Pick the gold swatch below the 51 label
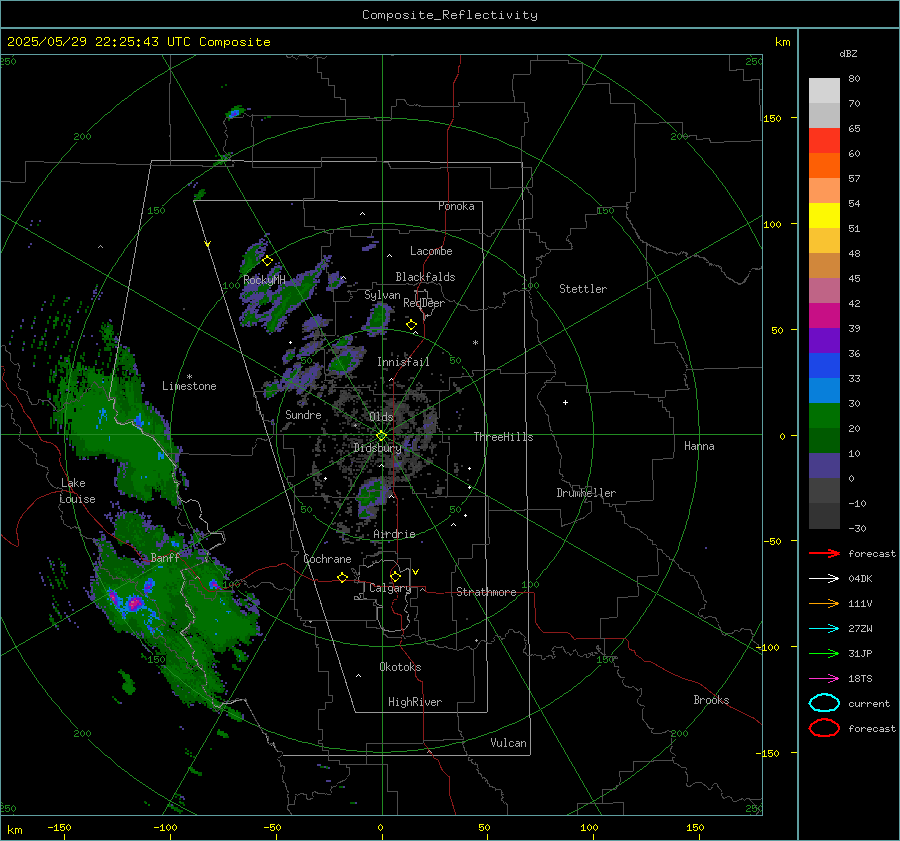The height and width of the screenshot is (841, 900). [824, 241]
